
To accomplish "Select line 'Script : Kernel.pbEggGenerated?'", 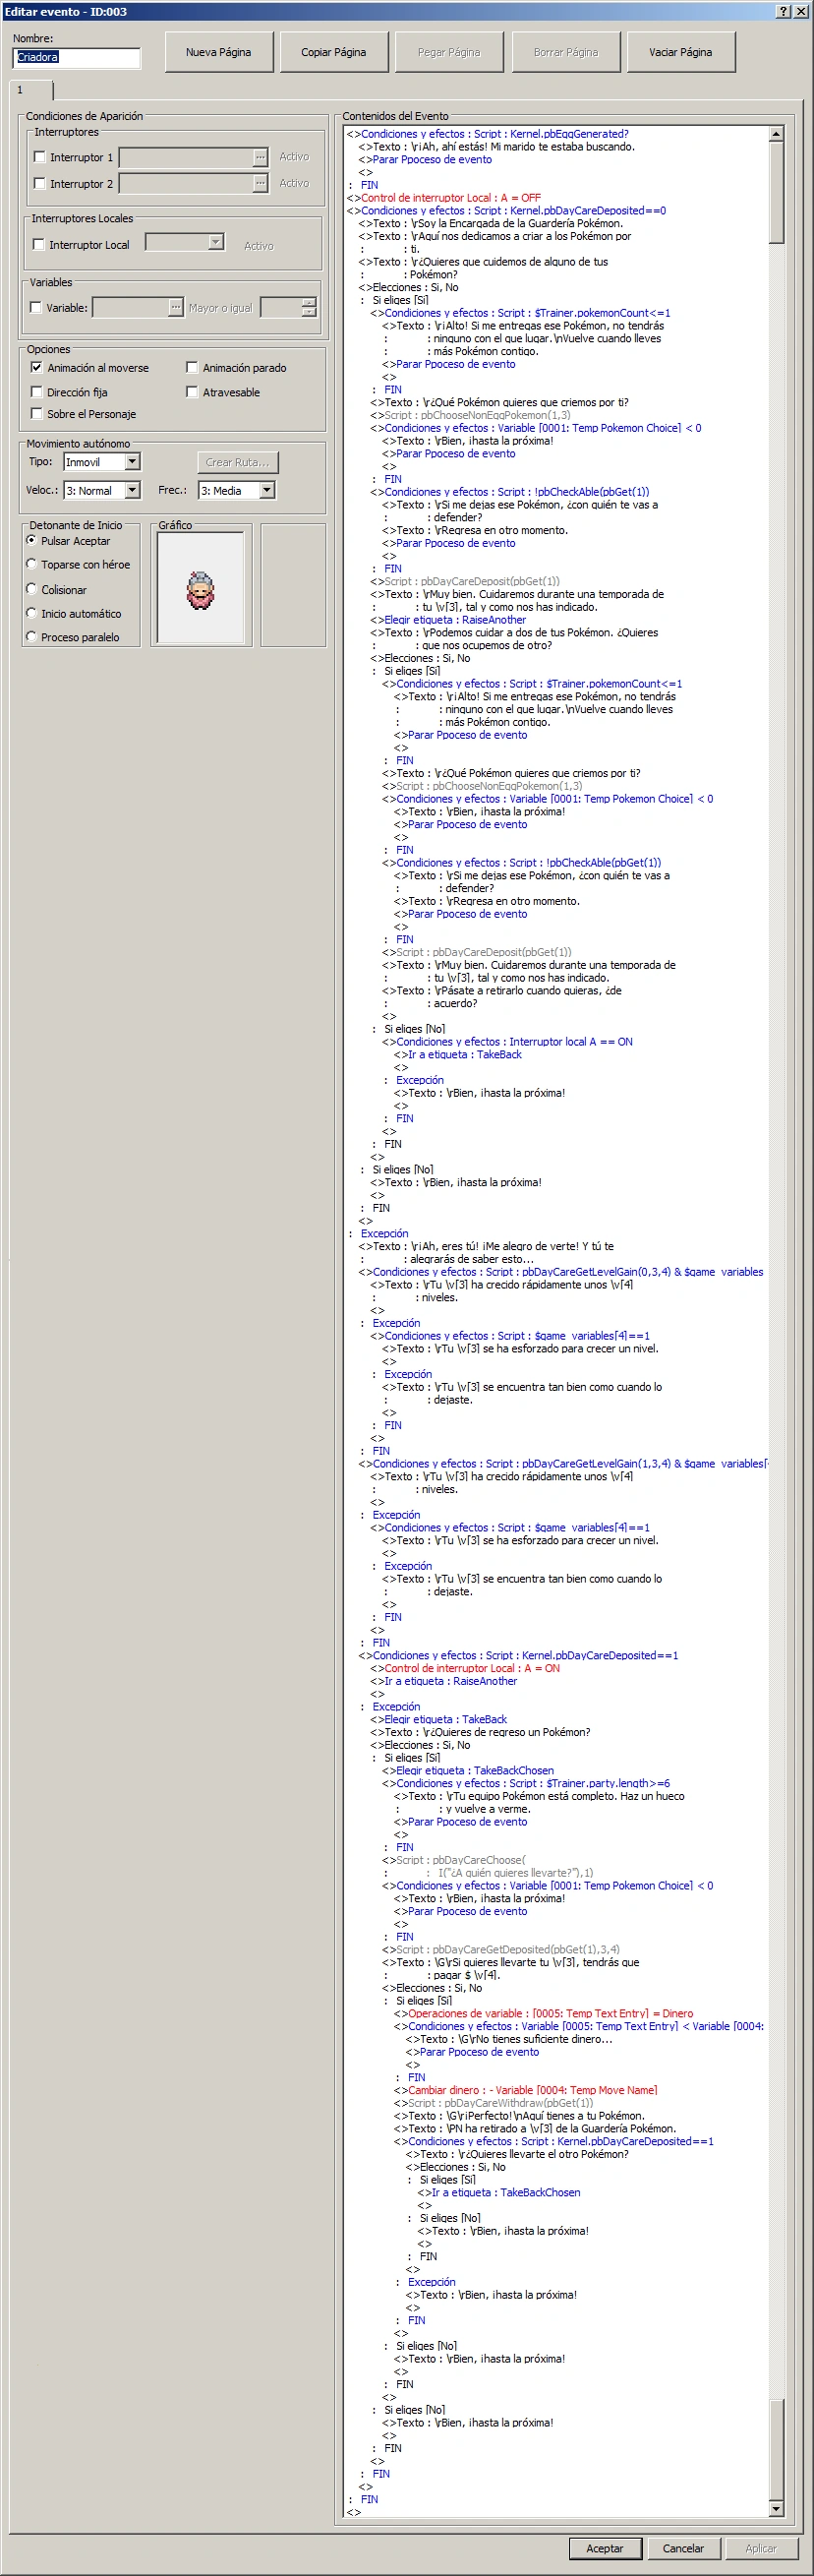I will pos(488,134).
